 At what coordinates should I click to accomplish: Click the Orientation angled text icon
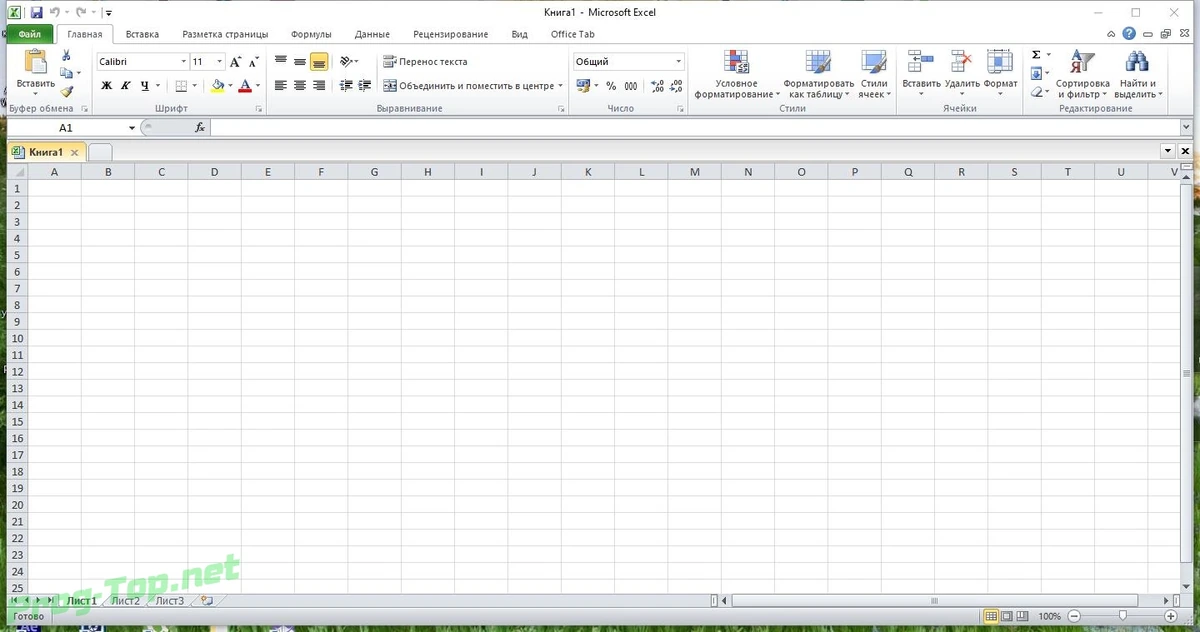coord(346,62)
